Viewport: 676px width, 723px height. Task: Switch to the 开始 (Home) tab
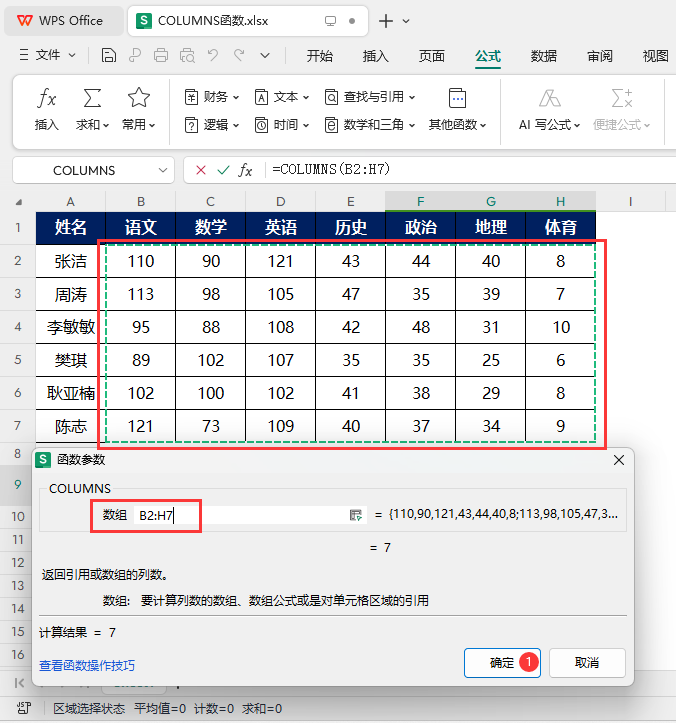pyautogui.click(x=320, y=56)
